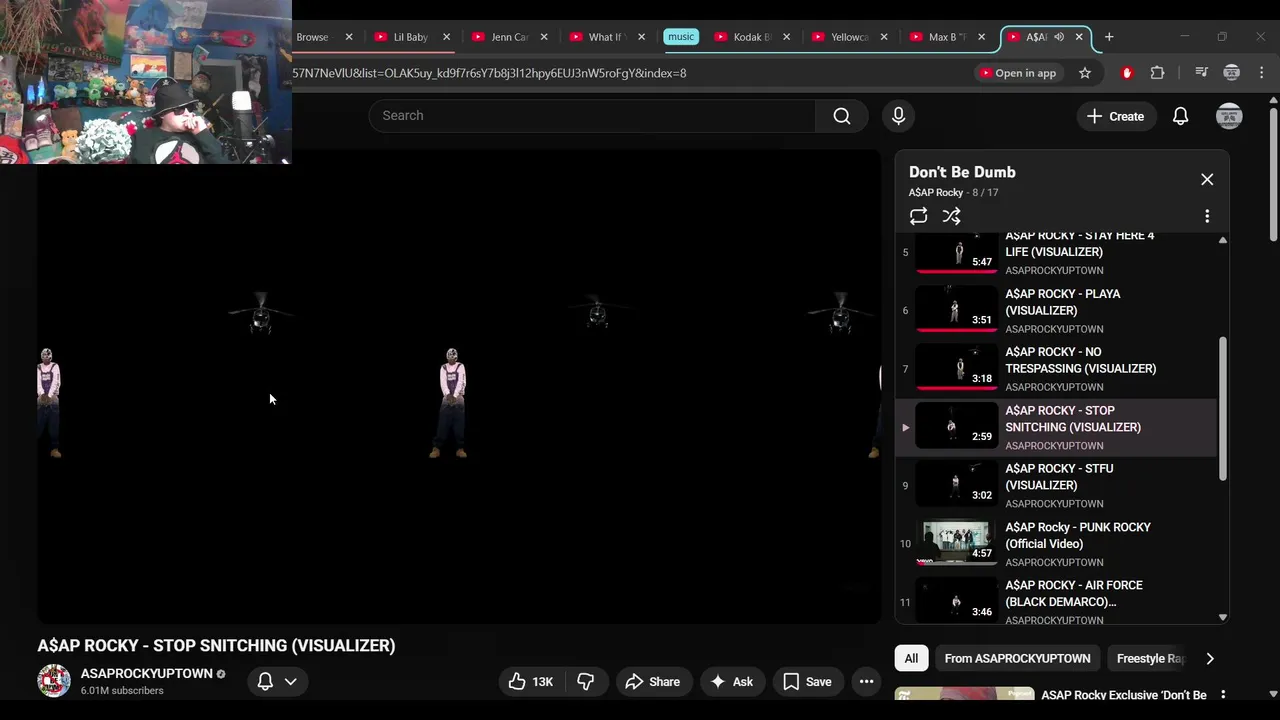Toggle playlist loop

tap(918, 216)
